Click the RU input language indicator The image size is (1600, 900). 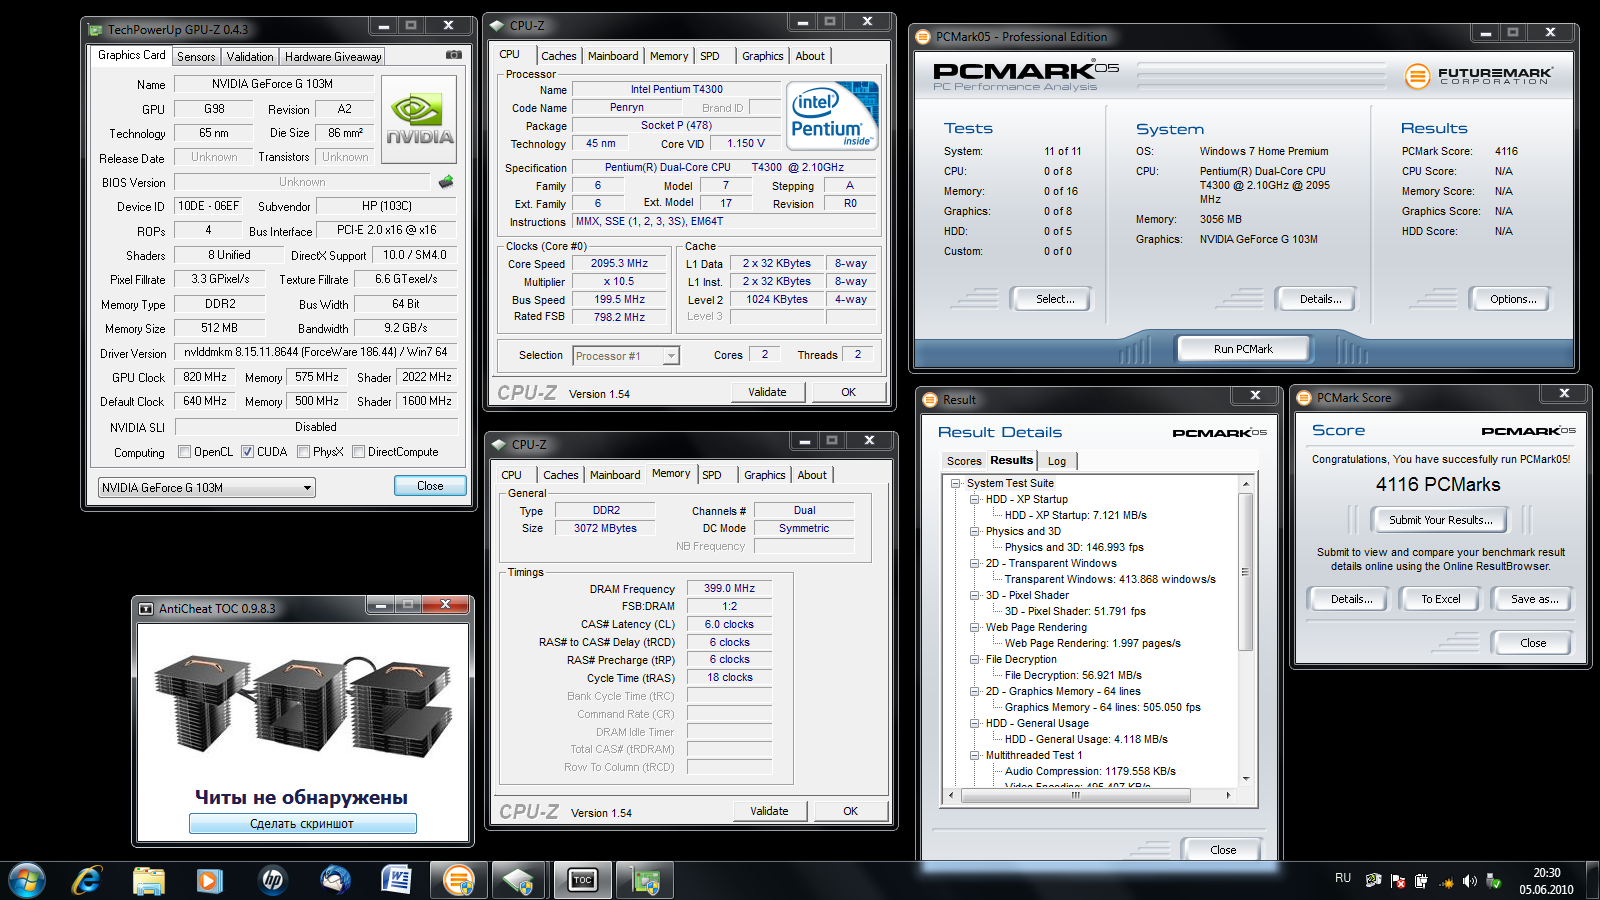(1343, 878)
